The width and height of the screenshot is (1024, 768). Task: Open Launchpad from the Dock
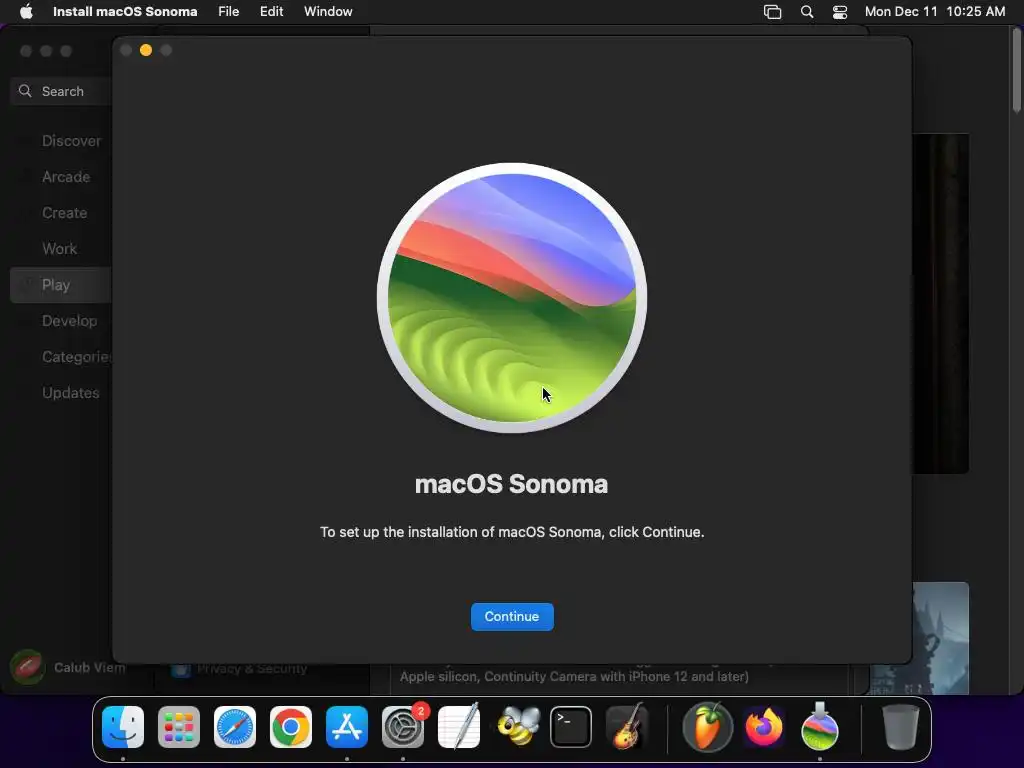(x=179, y=727)
